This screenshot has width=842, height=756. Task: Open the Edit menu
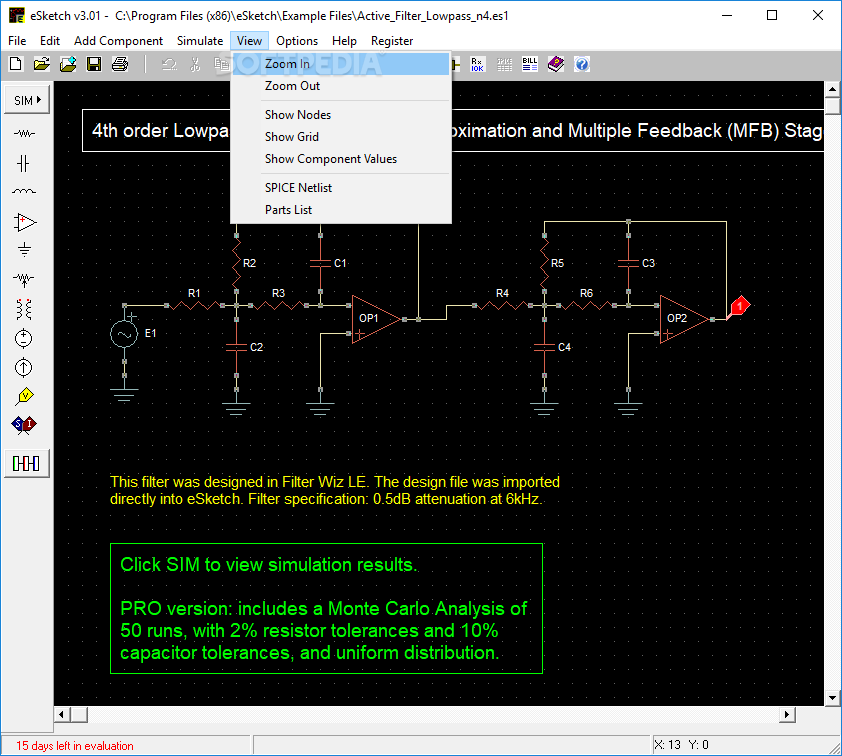[50, 41]
